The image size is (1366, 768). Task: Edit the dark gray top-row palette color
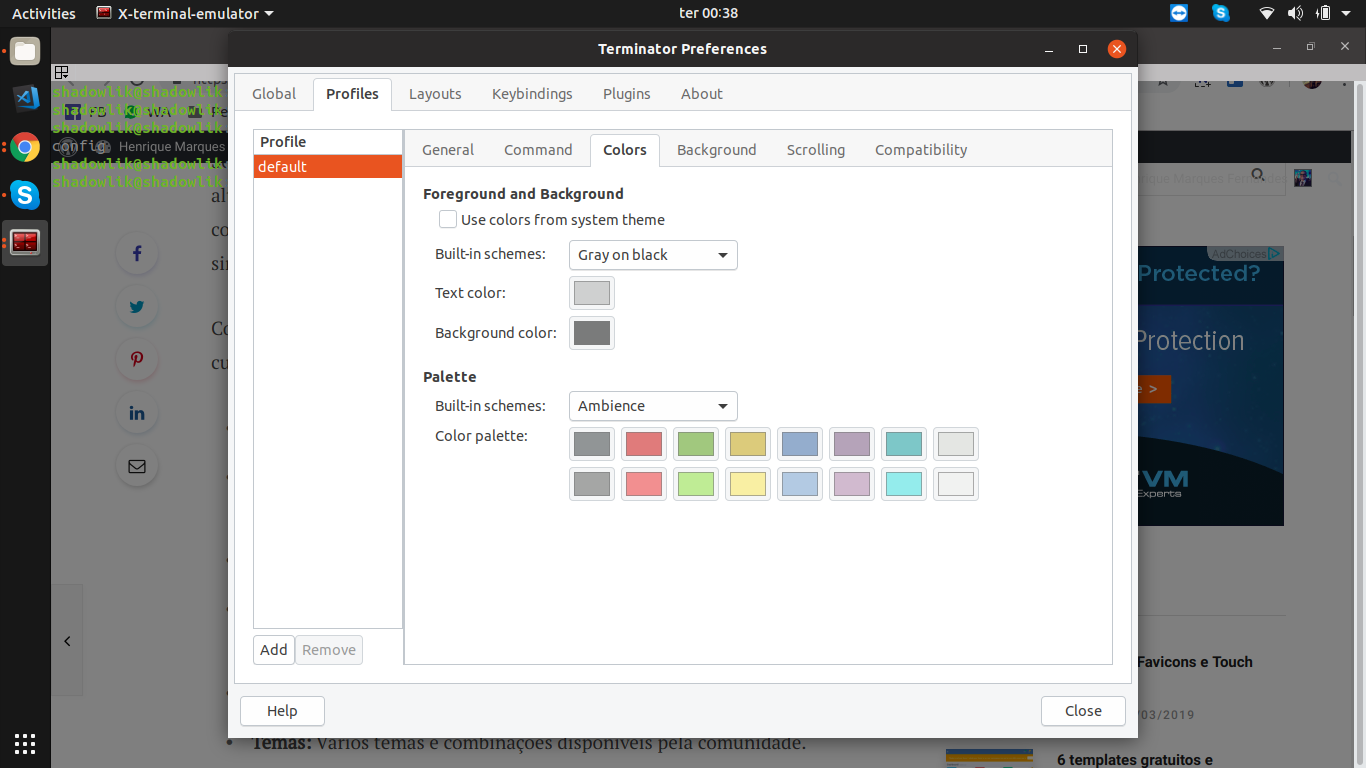tap(592, 444)
